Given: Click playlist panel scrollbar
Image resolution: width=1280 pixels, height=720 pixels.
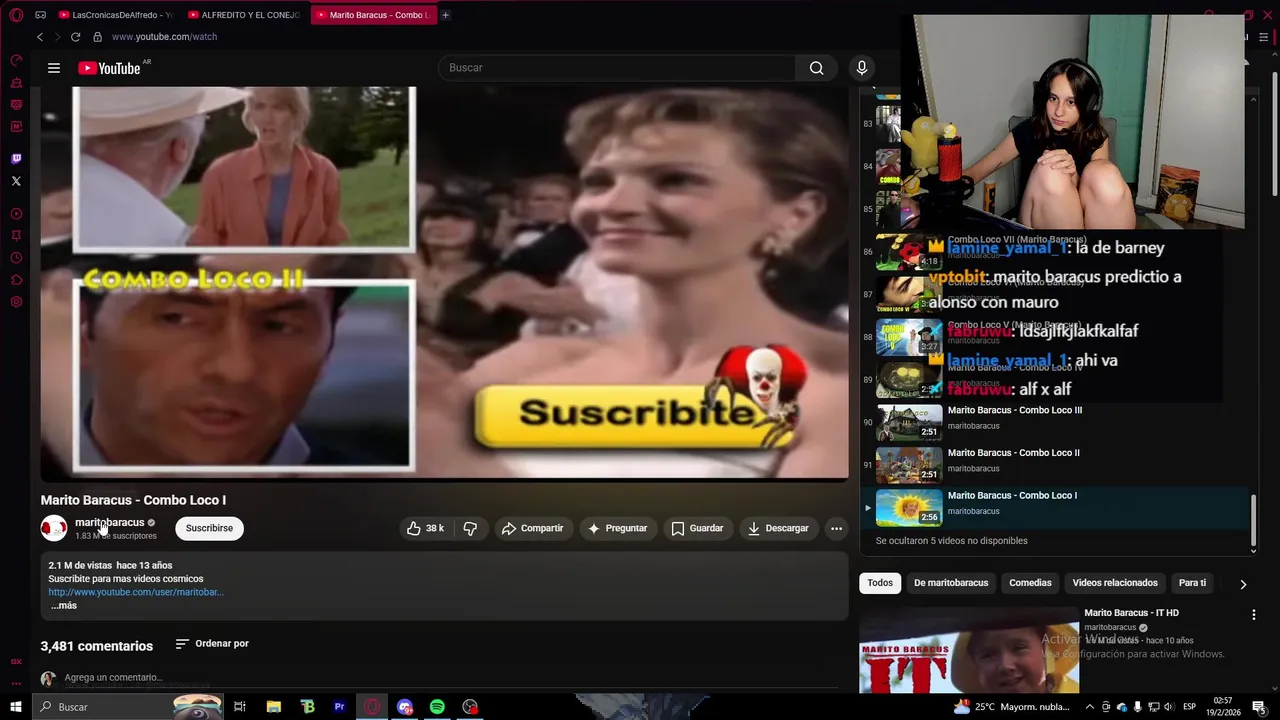Looking at the screenshot, I should (x=1254, y=520).
